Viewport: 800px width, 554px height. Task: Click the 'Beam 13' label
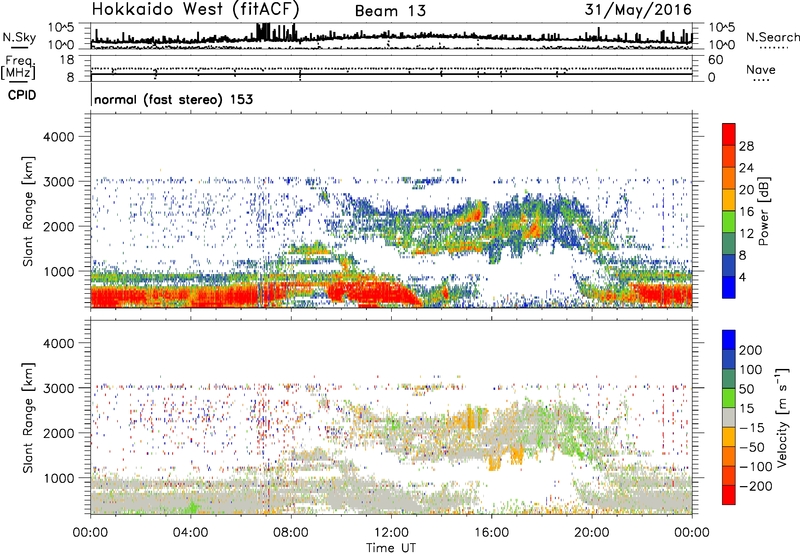tap(390, 11)
